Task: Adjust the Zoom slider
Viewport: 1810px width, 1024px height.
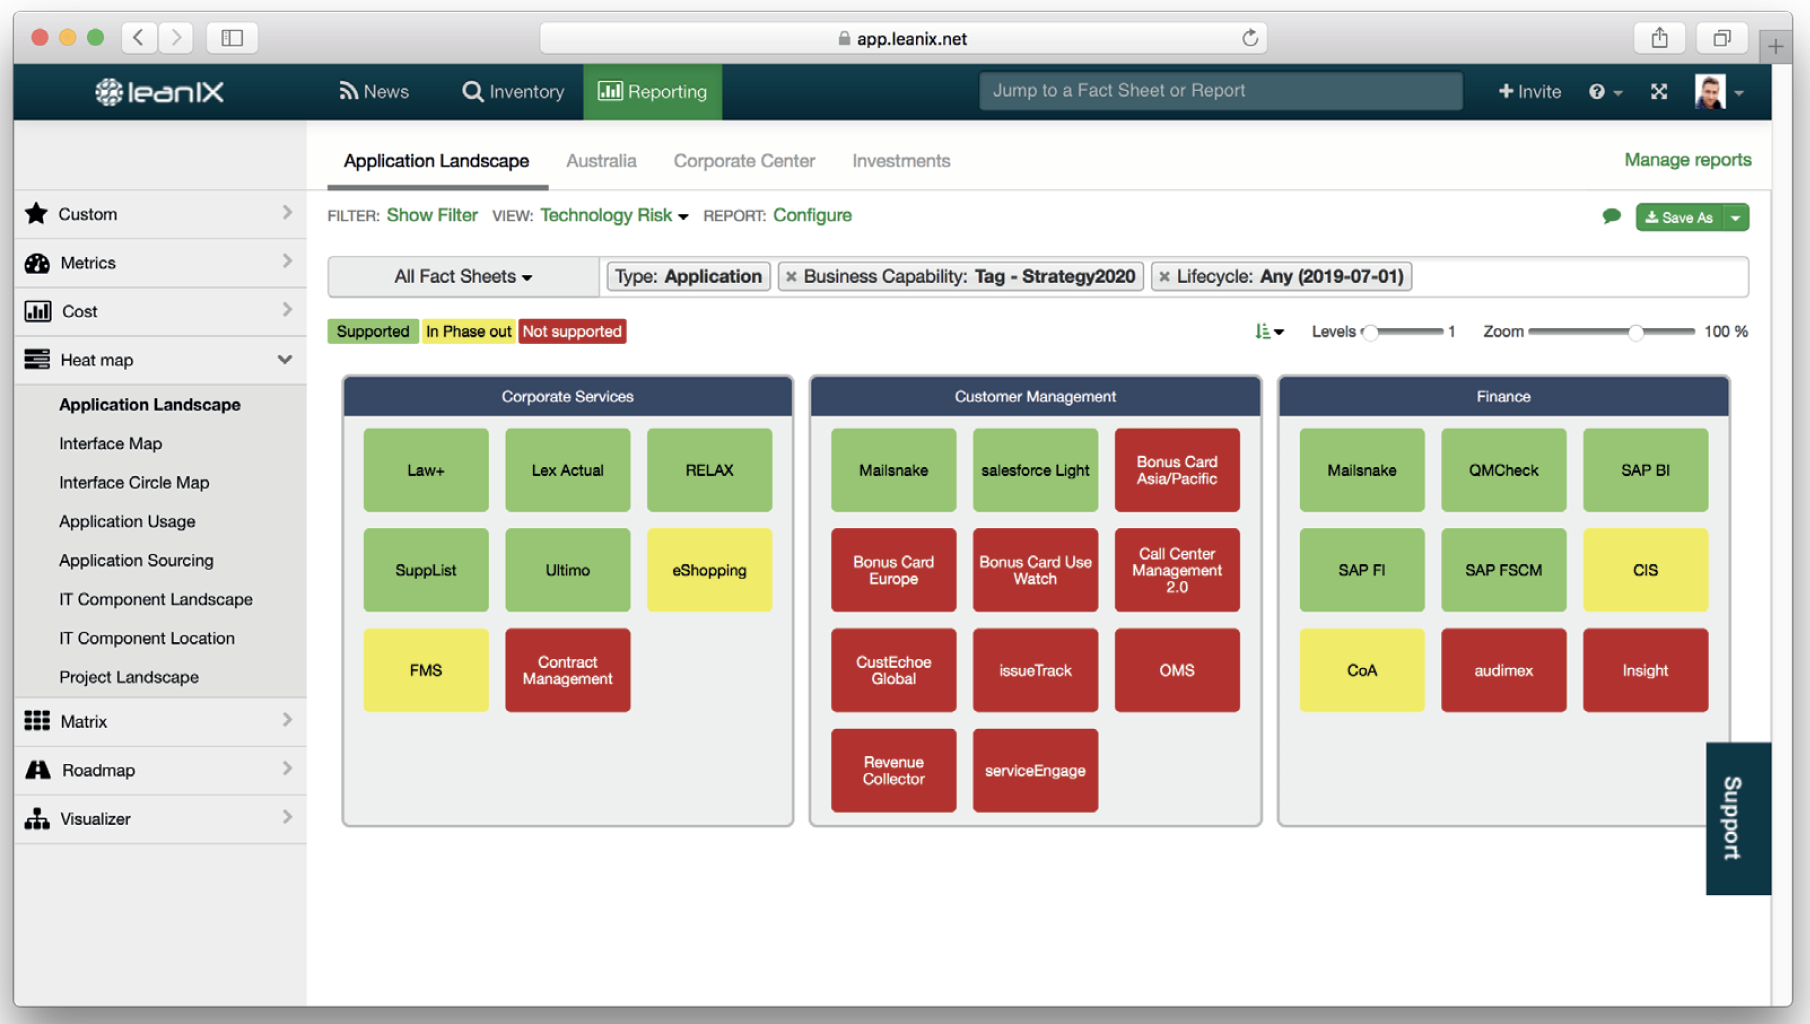Action: (1637, 331)
